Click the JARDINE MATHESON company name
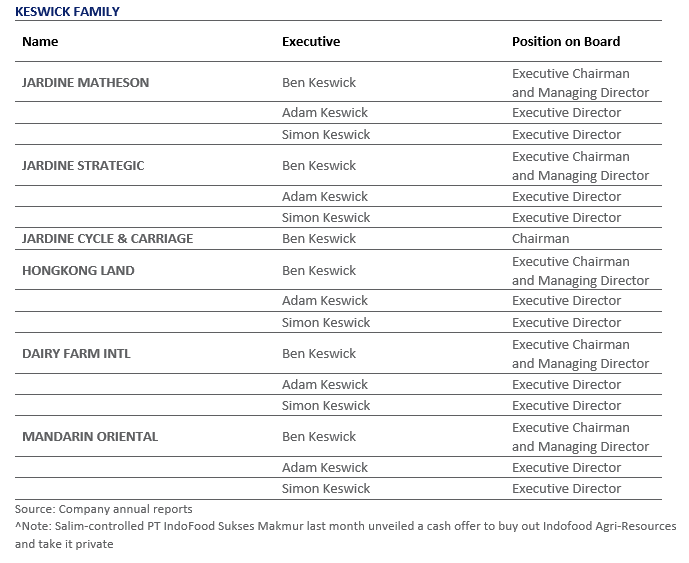 coord(86,83)
